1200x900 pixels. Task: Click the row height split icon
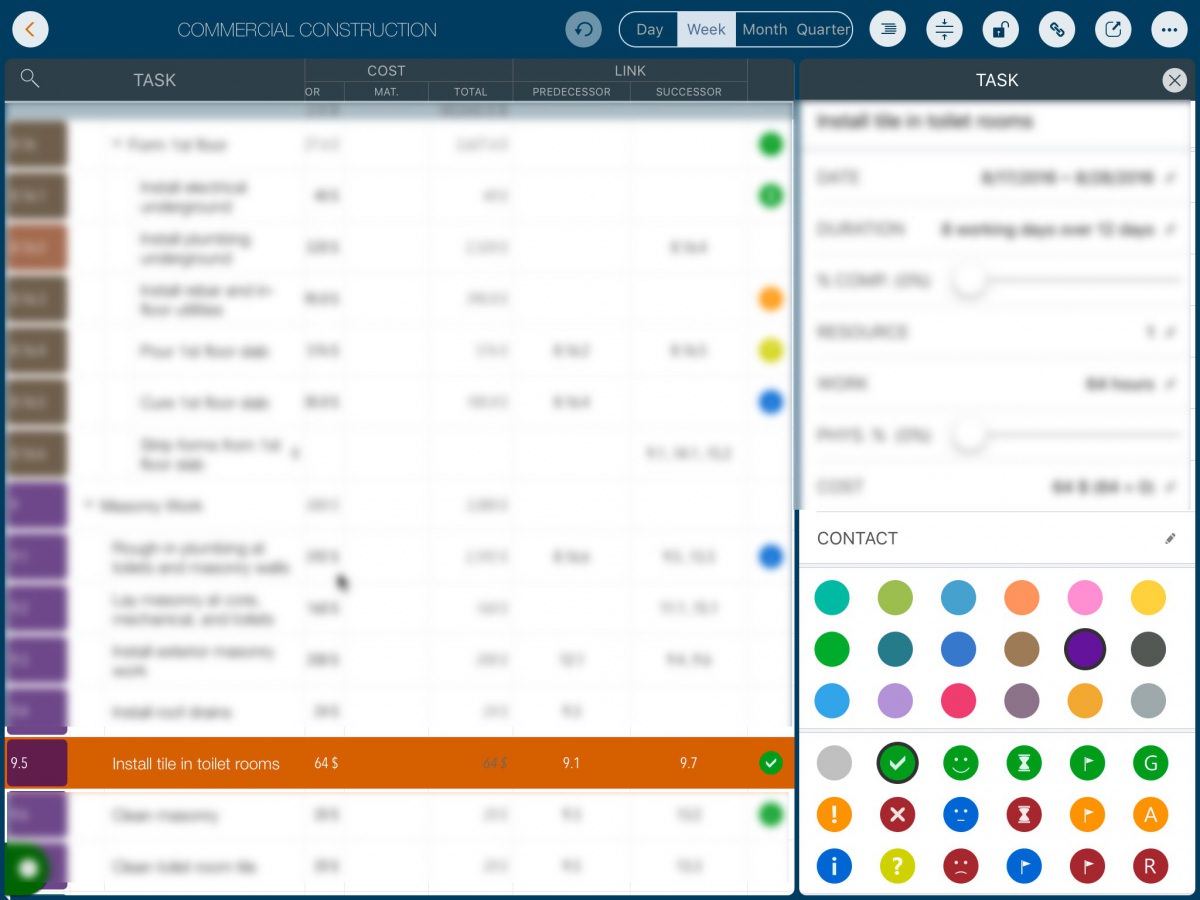coord(944,30)
